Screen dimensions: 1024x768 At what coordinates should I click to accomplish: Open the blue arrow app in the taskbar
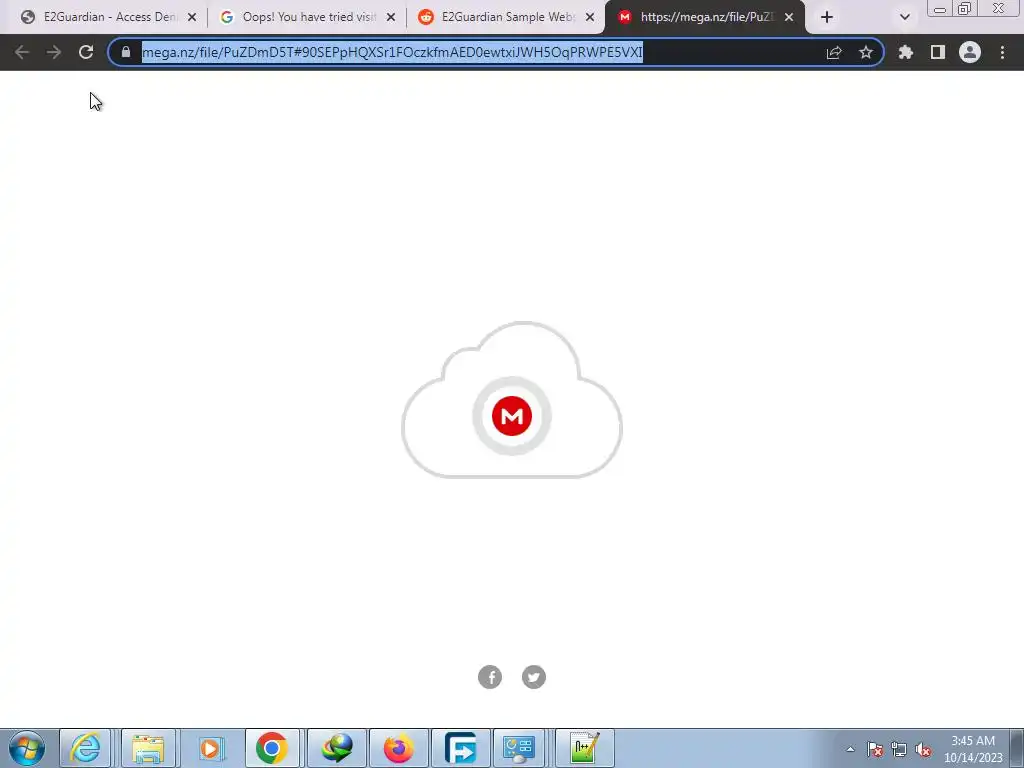click(460, 748)
